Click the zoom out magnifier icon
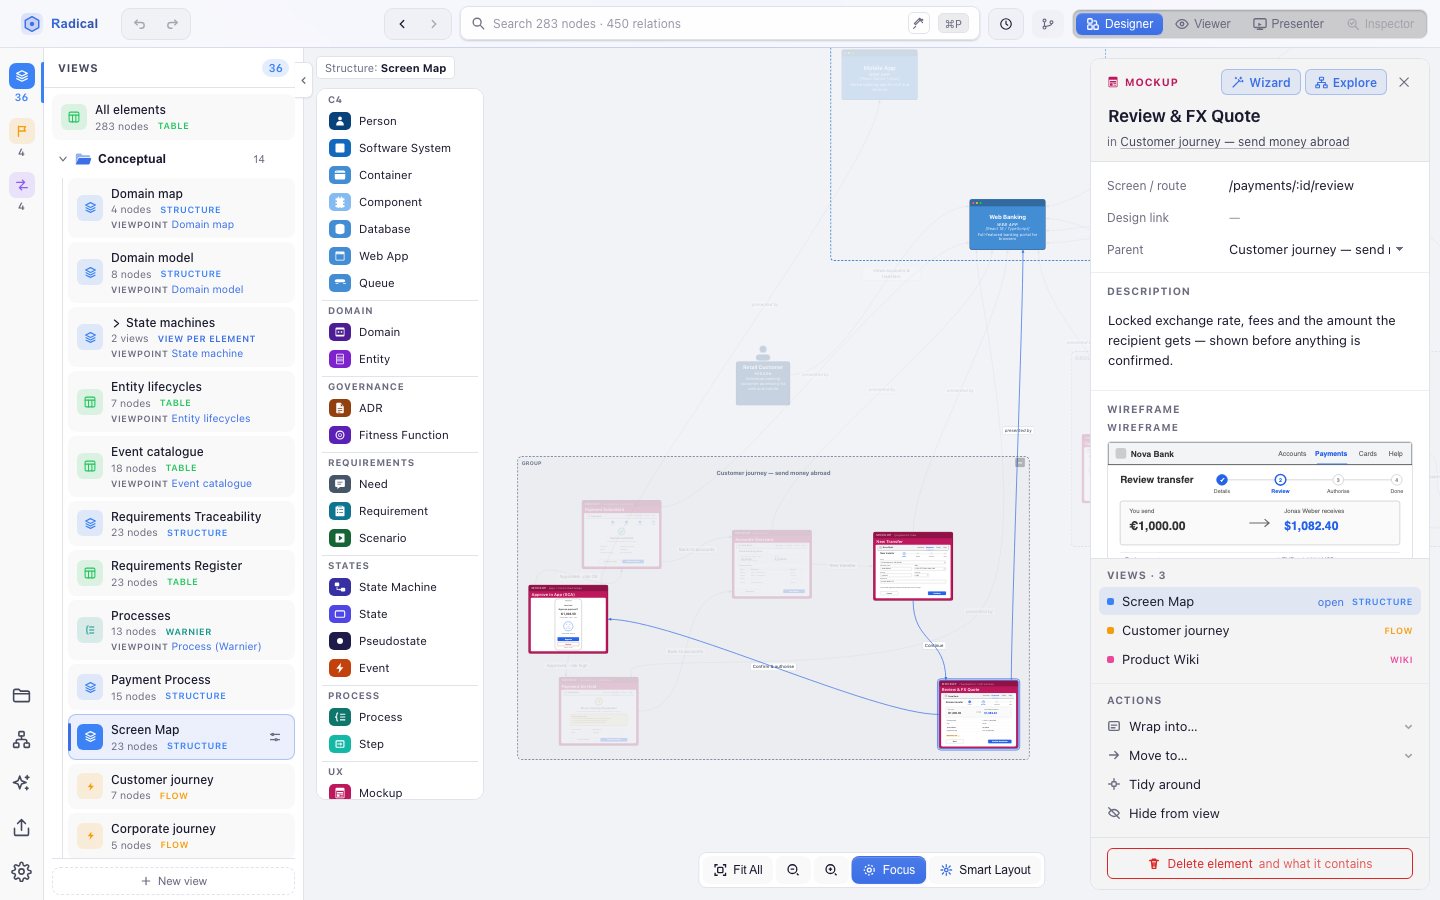The height and width of the screenshot is (900, 1440). [793, 870]
